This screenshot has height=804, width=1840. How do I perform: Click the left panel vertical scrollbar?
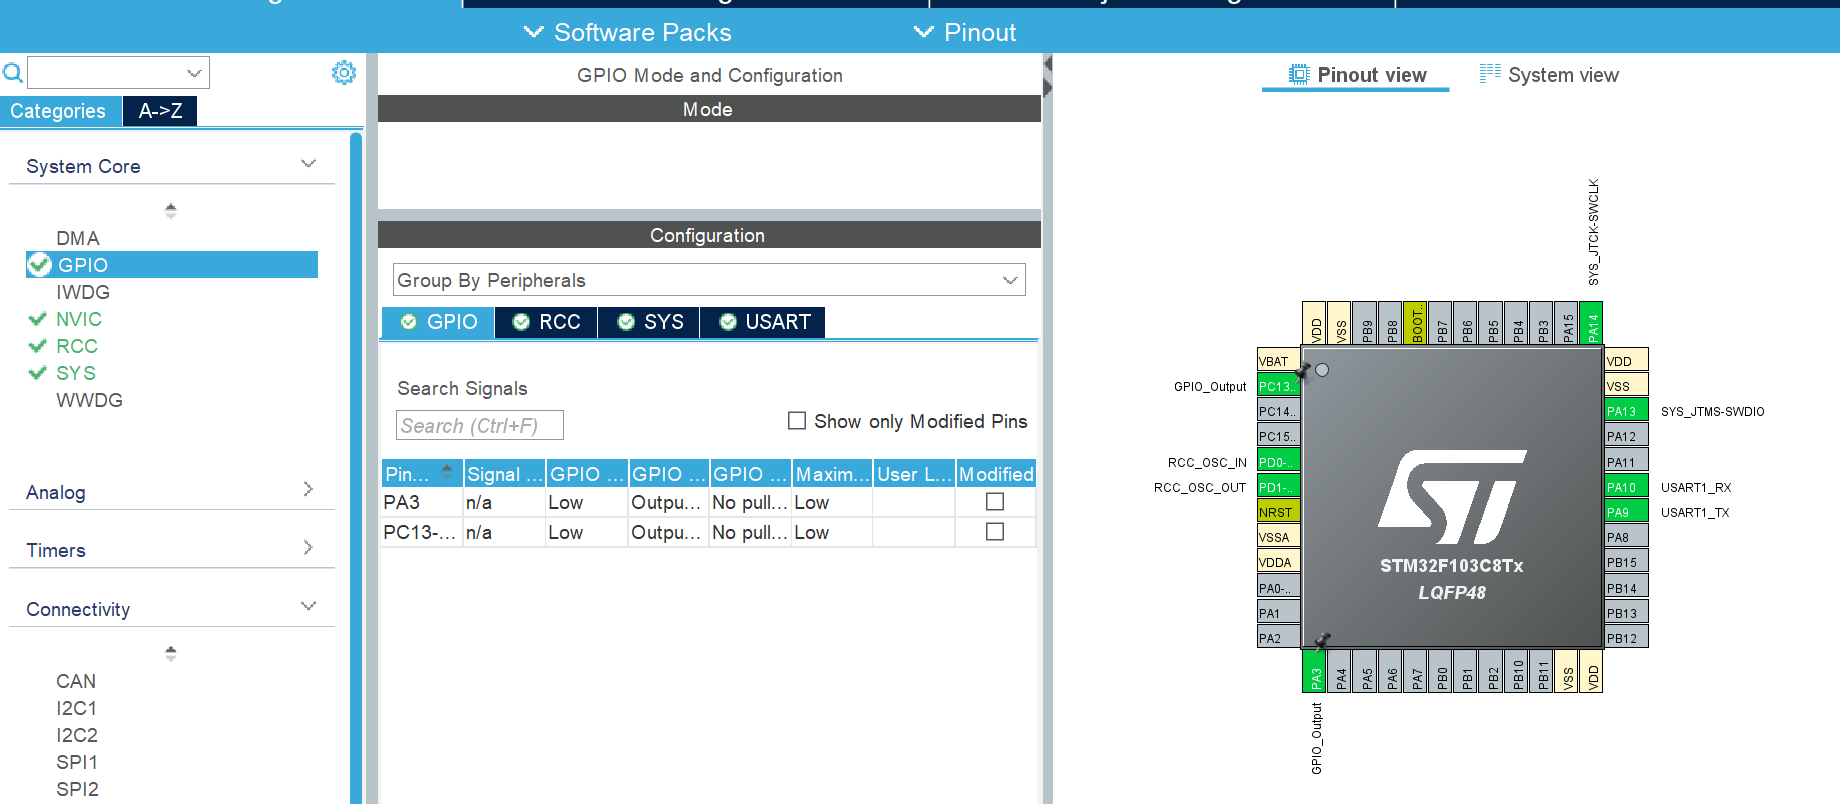[x=356, y=467]
